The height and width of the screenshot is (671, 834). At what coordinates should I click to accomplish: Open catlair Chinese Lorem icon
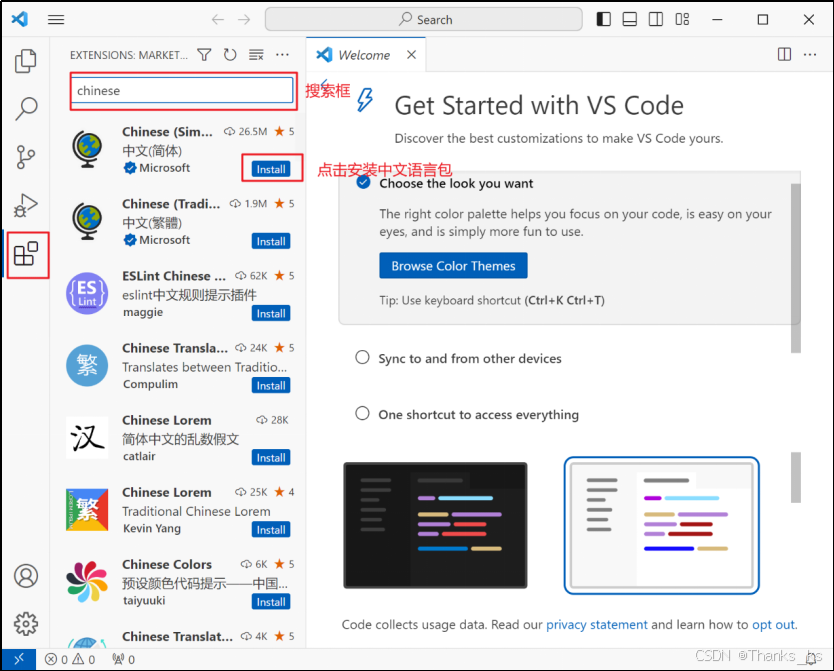(x=87, y=438)
